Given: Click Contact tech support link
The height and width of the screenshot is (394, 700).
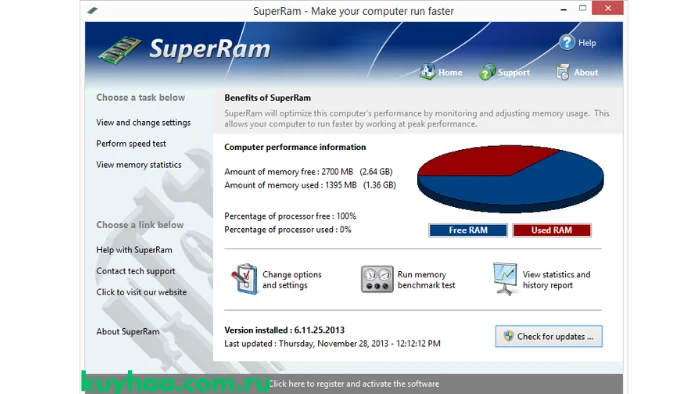Looking at the screenshot, I should pyautogui.click(x=135, y=271).
